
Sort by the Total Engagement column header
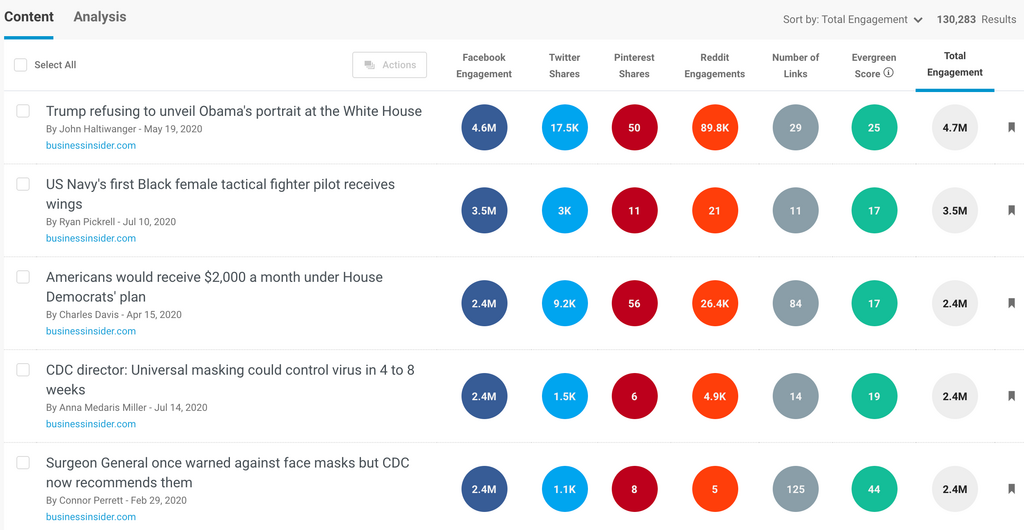click(954, 64)
